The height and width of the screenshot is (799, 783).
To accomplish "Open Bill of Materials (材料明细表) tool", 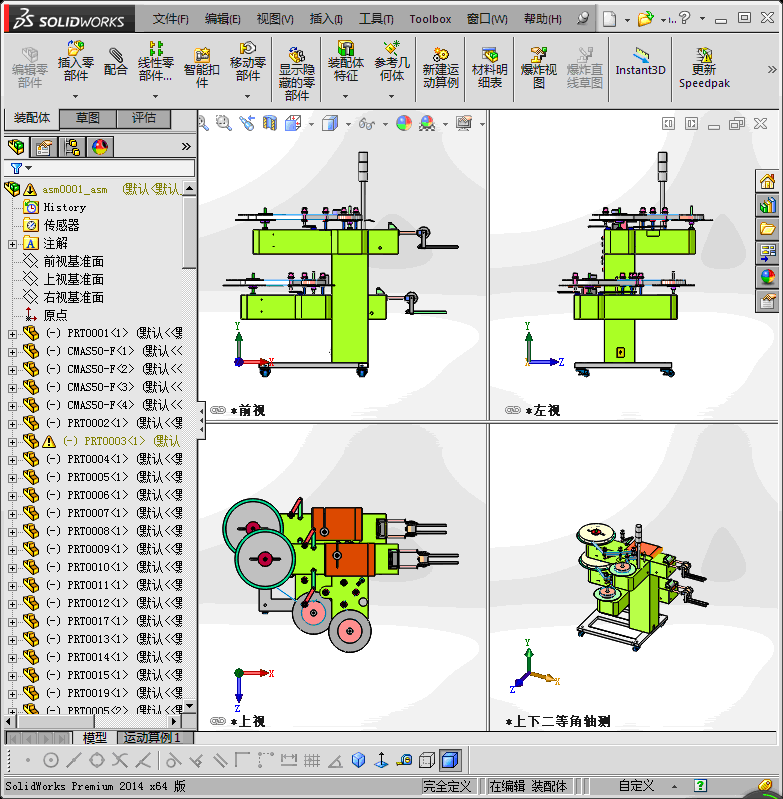I will pos(490,68).
